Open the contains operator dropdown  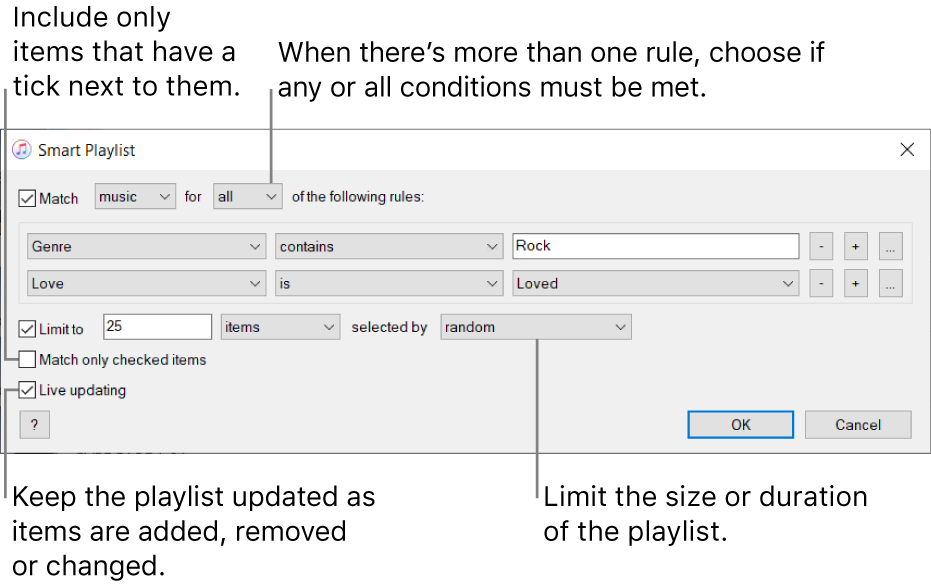pos(388,246)
